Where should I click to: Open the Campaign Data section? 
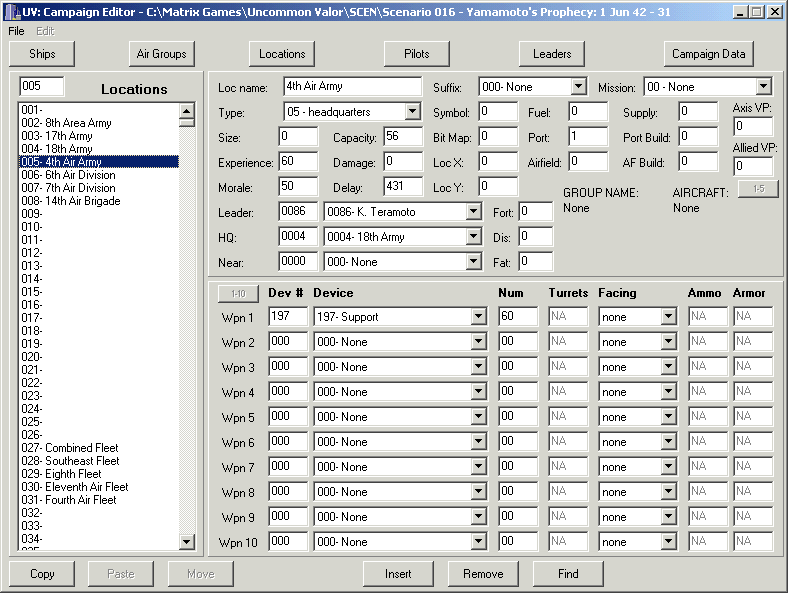pyautogui.click(x=709, y=54)
